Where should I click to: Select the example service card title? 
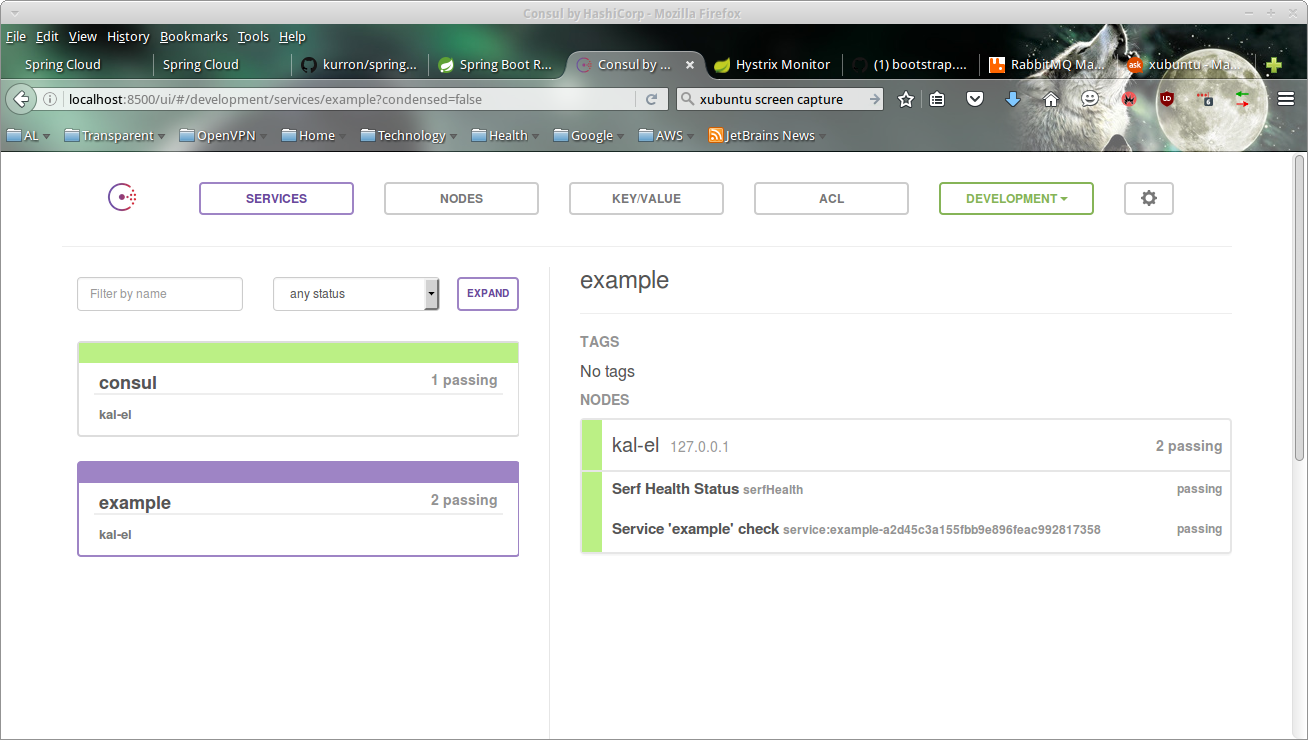[x=135, y=503]
